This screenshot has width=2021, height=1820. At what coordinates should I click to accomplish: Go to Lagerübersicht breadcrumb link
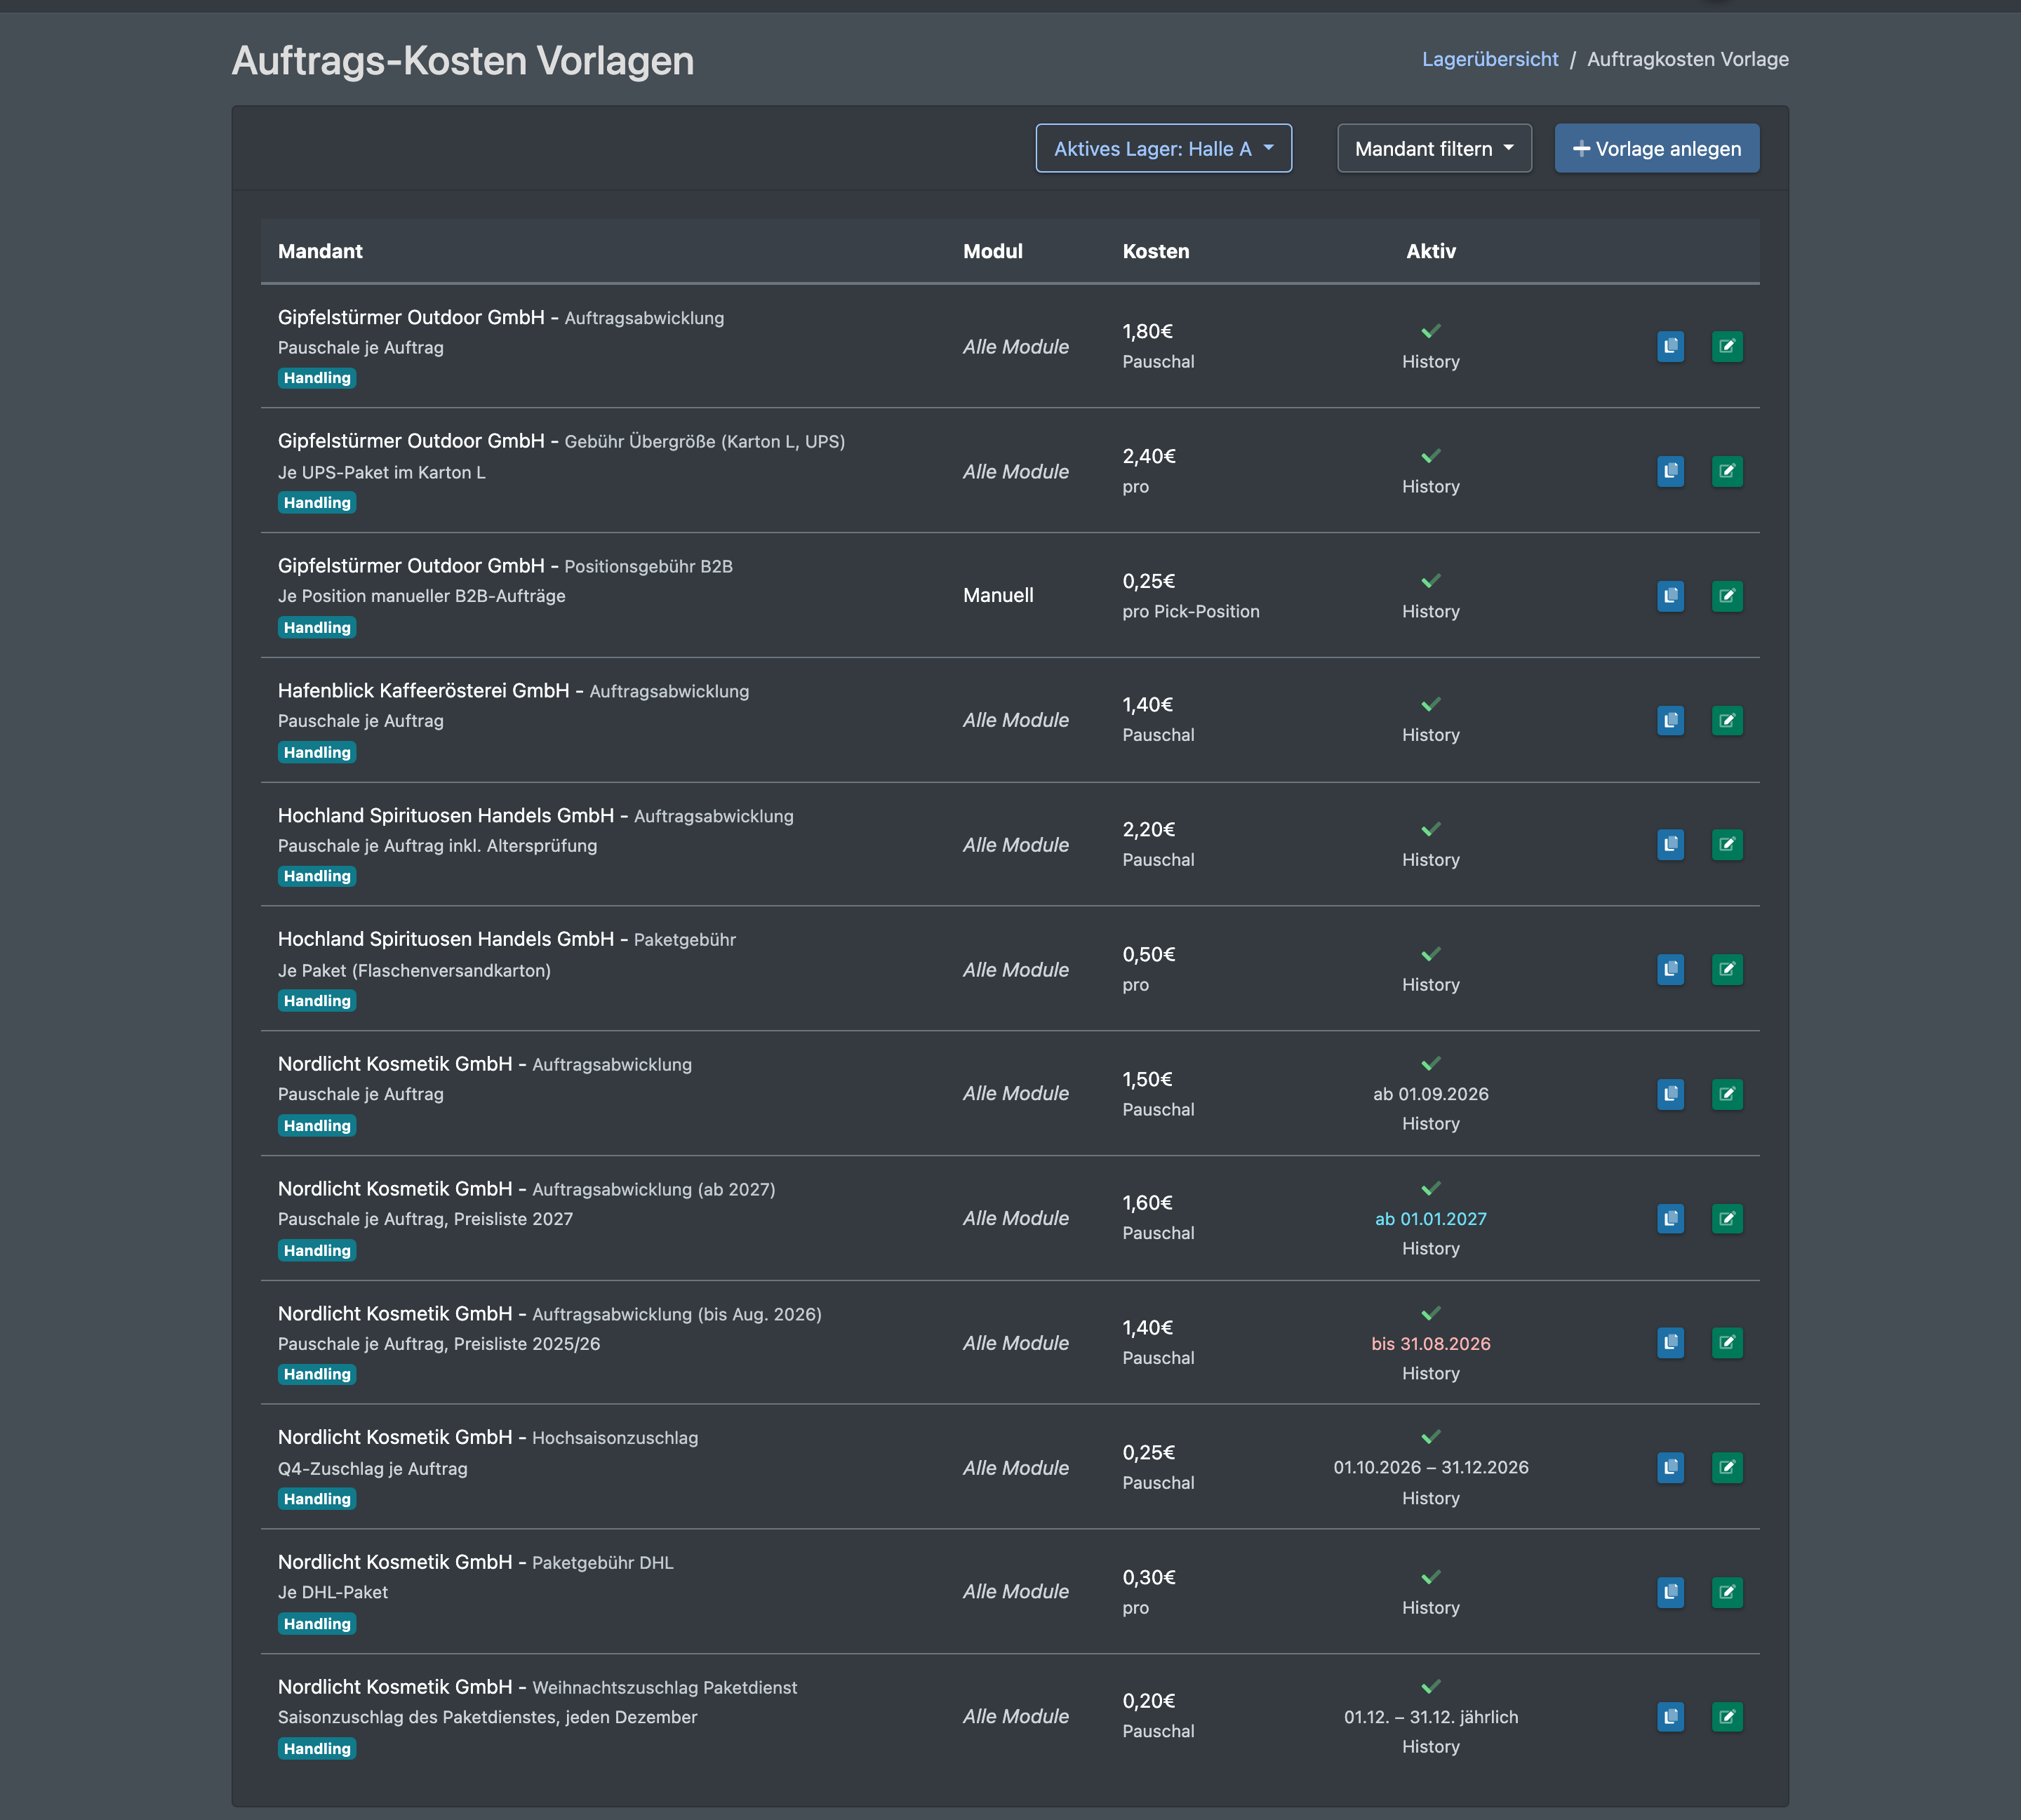(x=1490, y=59)
